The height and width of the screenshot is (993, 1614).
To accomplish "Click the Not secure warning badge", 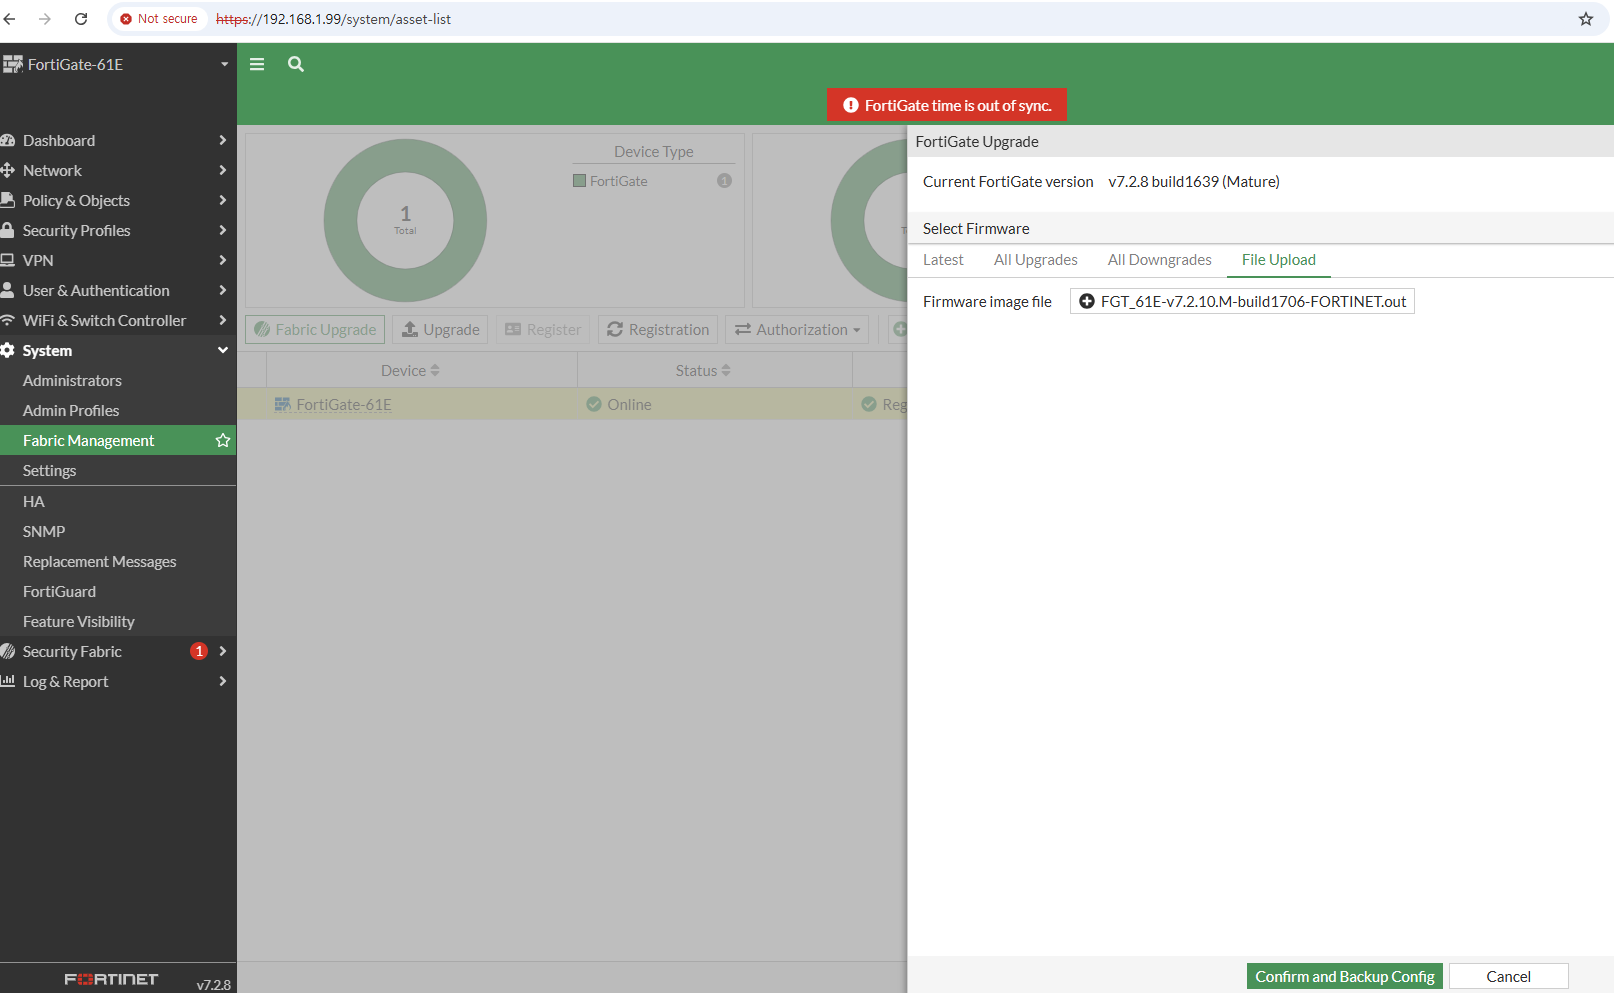I will [159, 19].
